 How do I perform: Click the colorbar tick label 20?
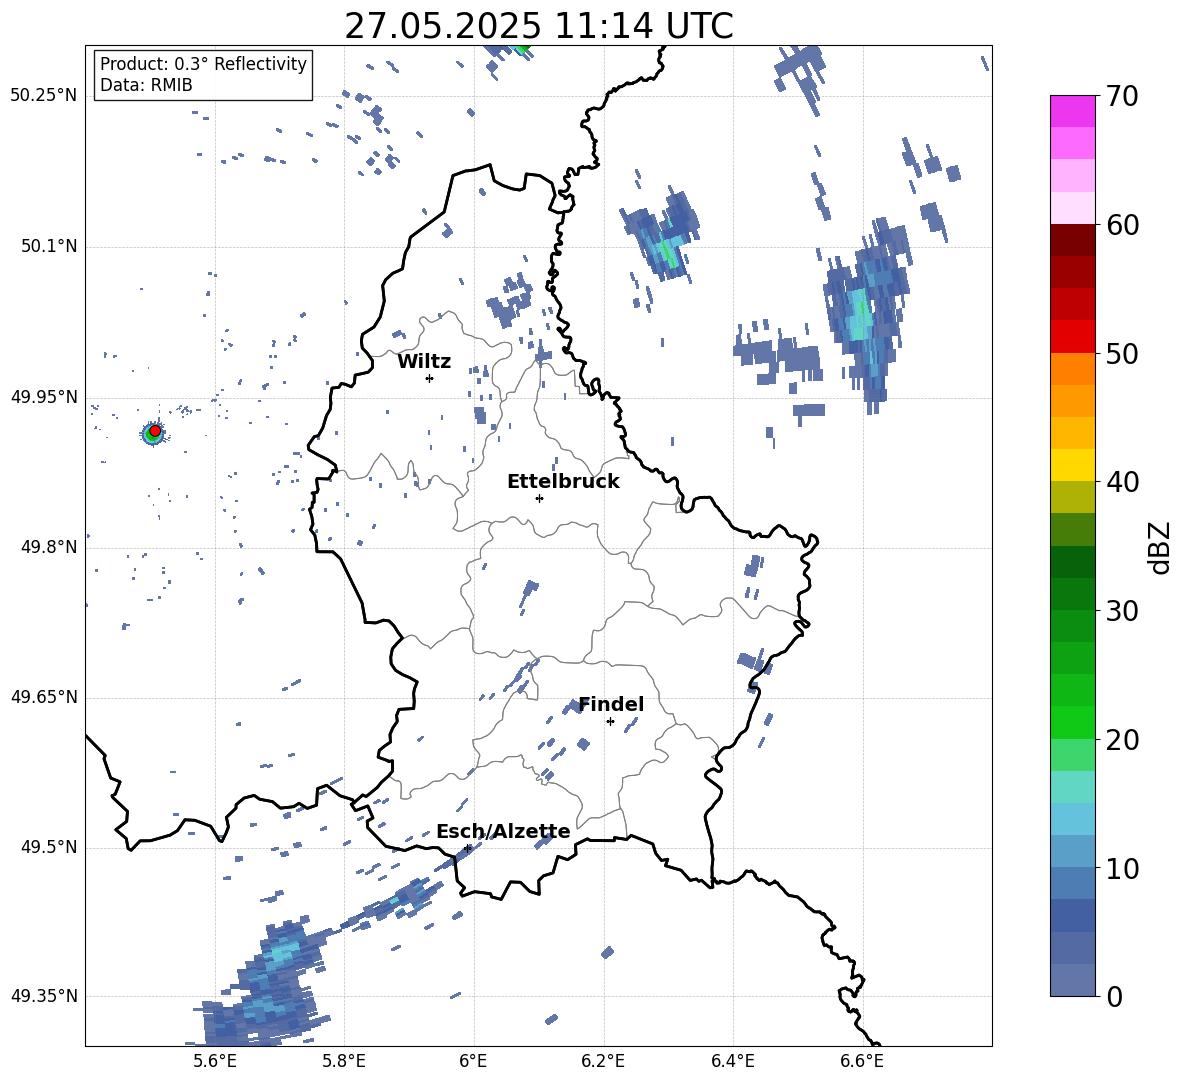(x=1122, y=740)
